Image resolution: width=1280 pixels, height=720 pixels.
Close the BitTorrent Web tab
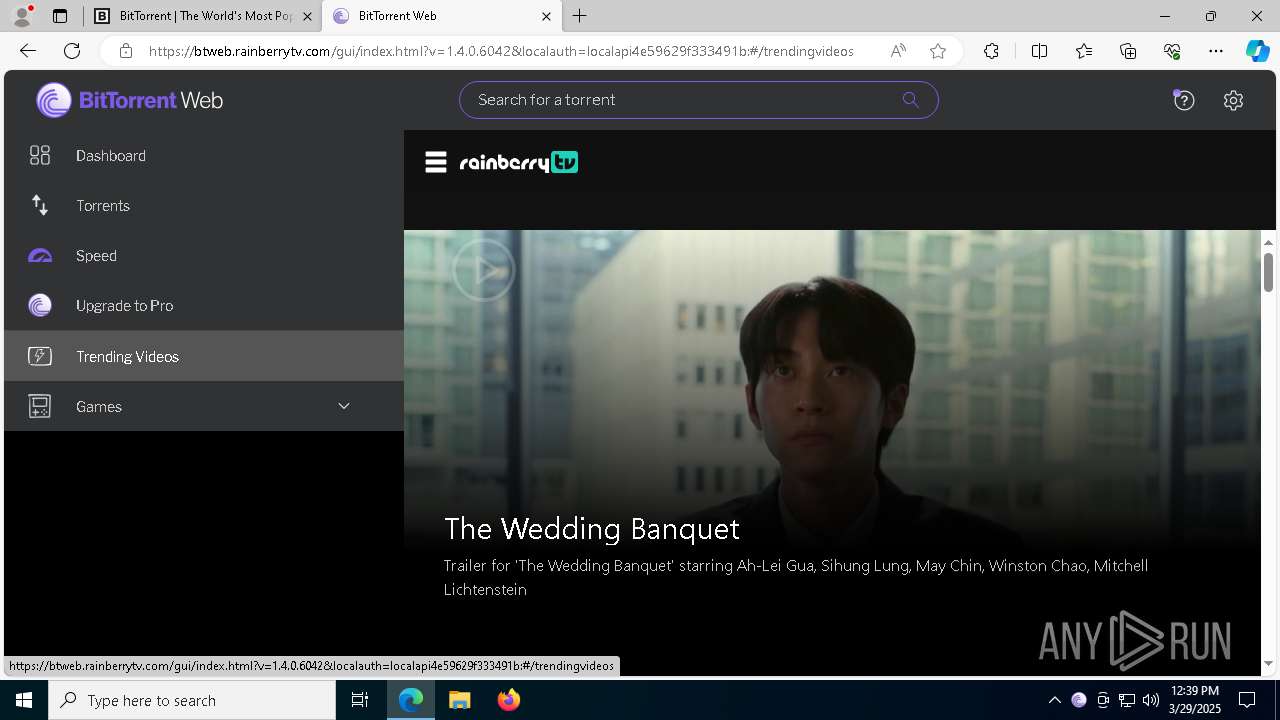point(546,16)
